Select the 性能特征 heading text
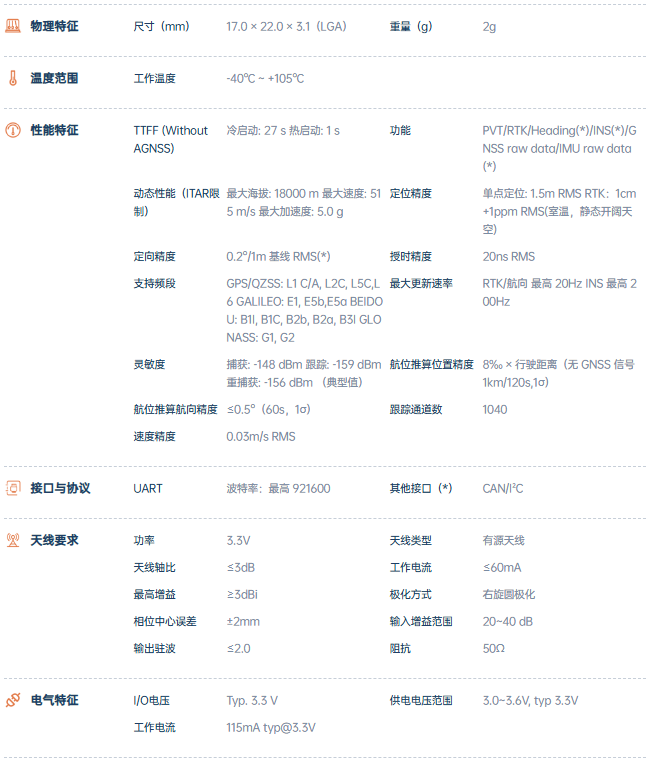Viewport: 647px width, 761px height. (54, 130)
